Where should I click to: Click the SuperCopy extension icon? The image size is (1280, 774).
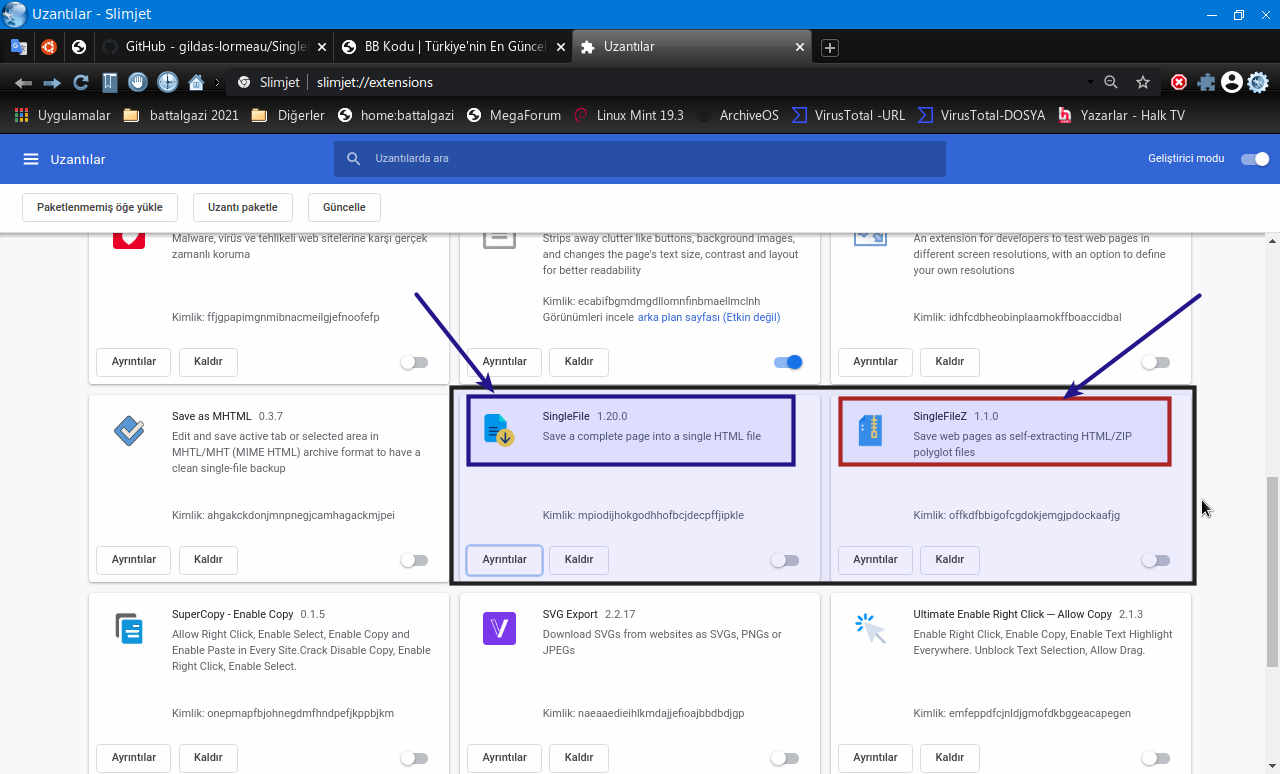(x=129, y=628)
